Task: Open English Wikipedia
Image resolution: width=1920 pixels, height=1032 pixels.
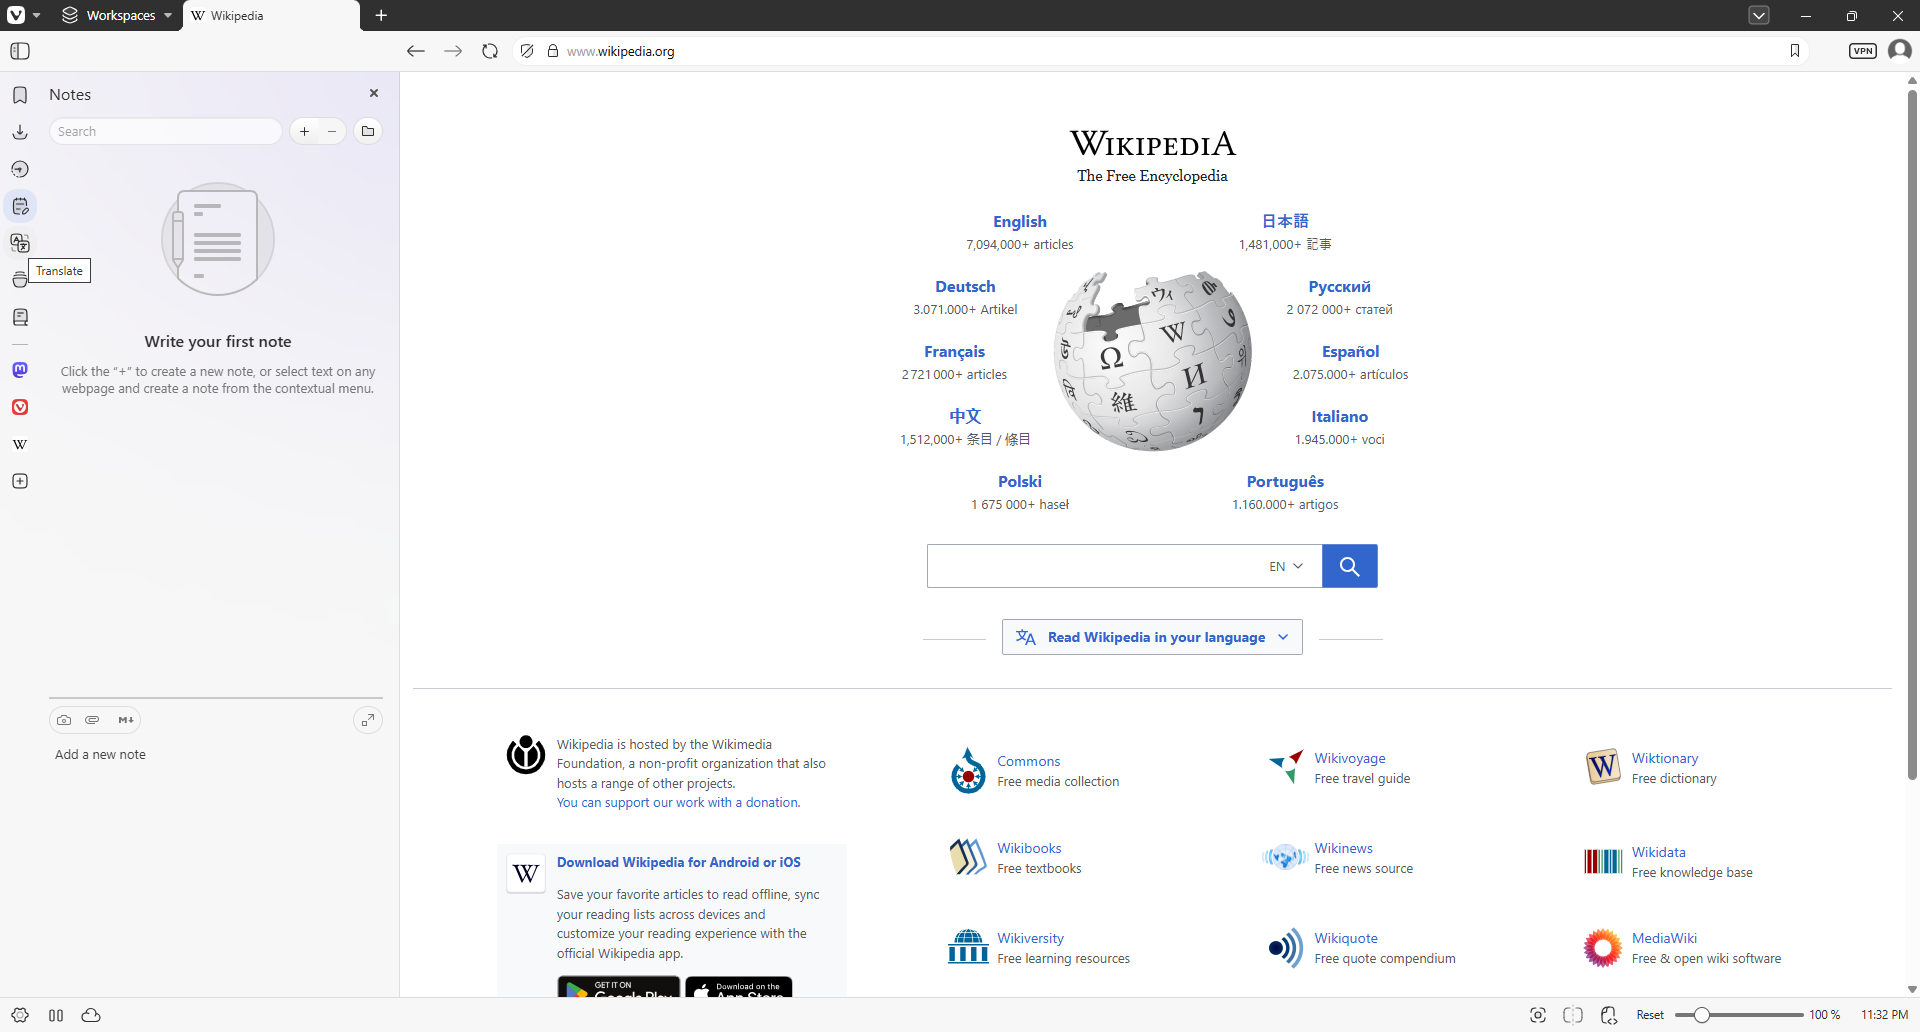Action: [x=1020, y=221]
